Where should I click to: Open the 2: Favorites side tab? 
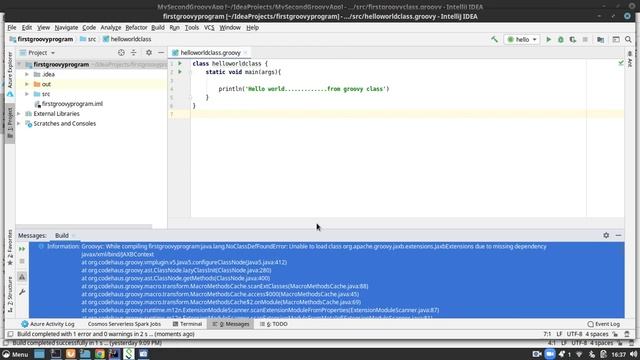[x=10, y=248]
